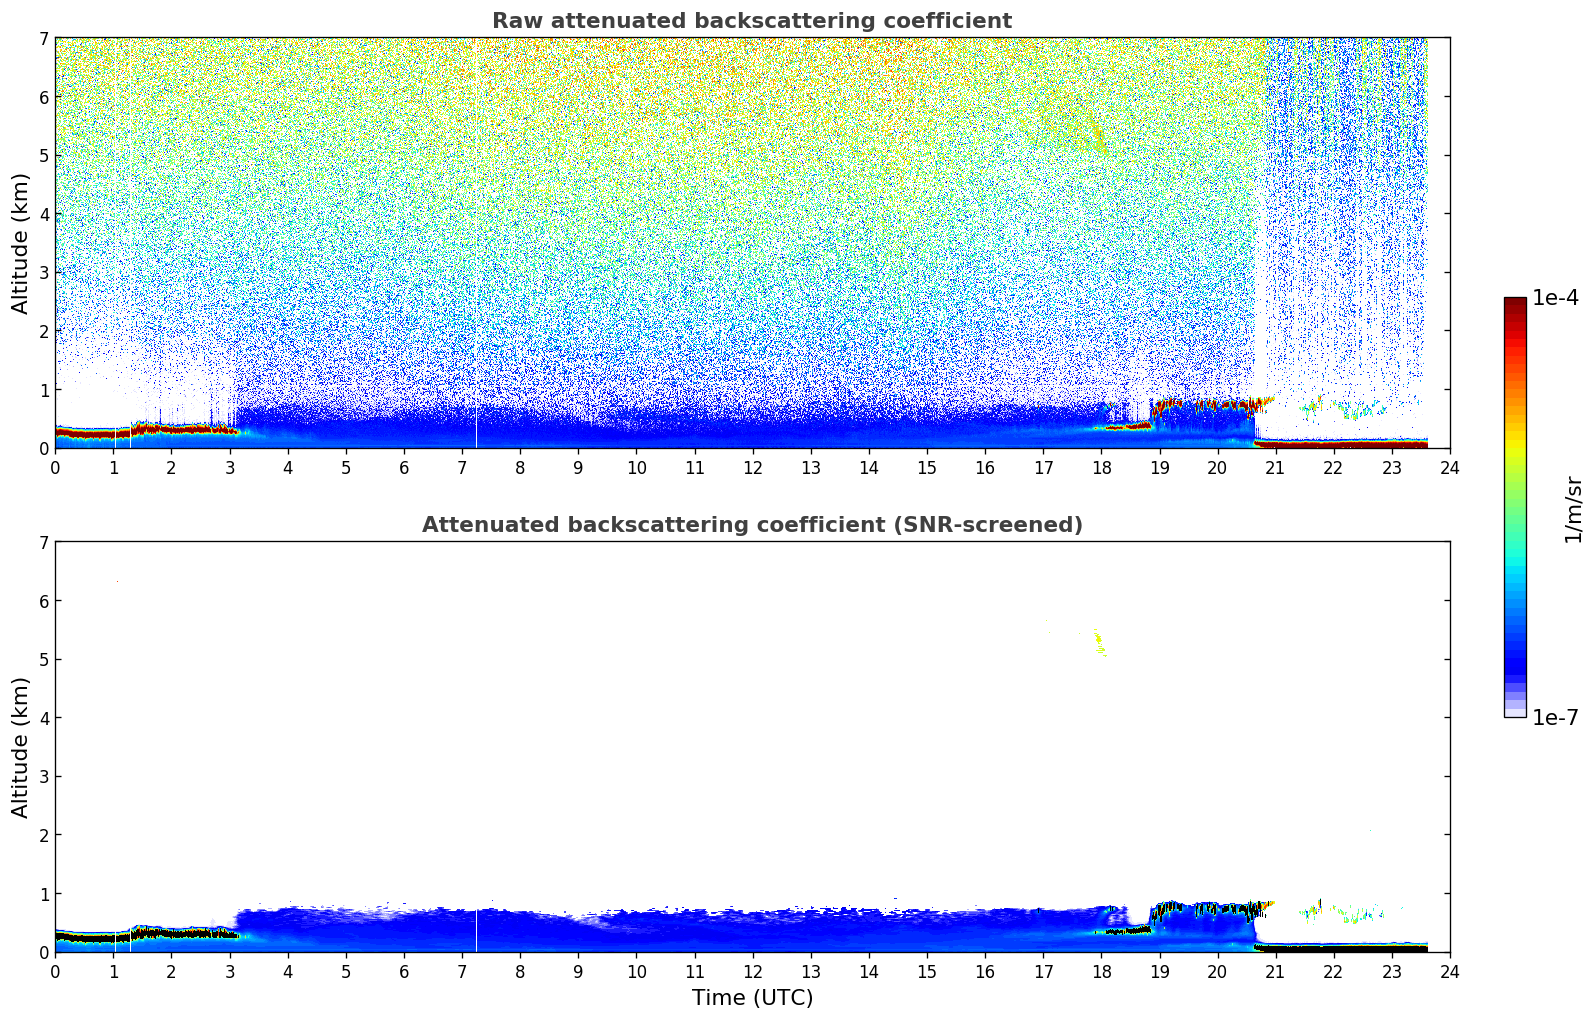Click the bottom plot x-axis tick '24'
This screenshot has height=1020, width=1595.
tap(1450, 971)
